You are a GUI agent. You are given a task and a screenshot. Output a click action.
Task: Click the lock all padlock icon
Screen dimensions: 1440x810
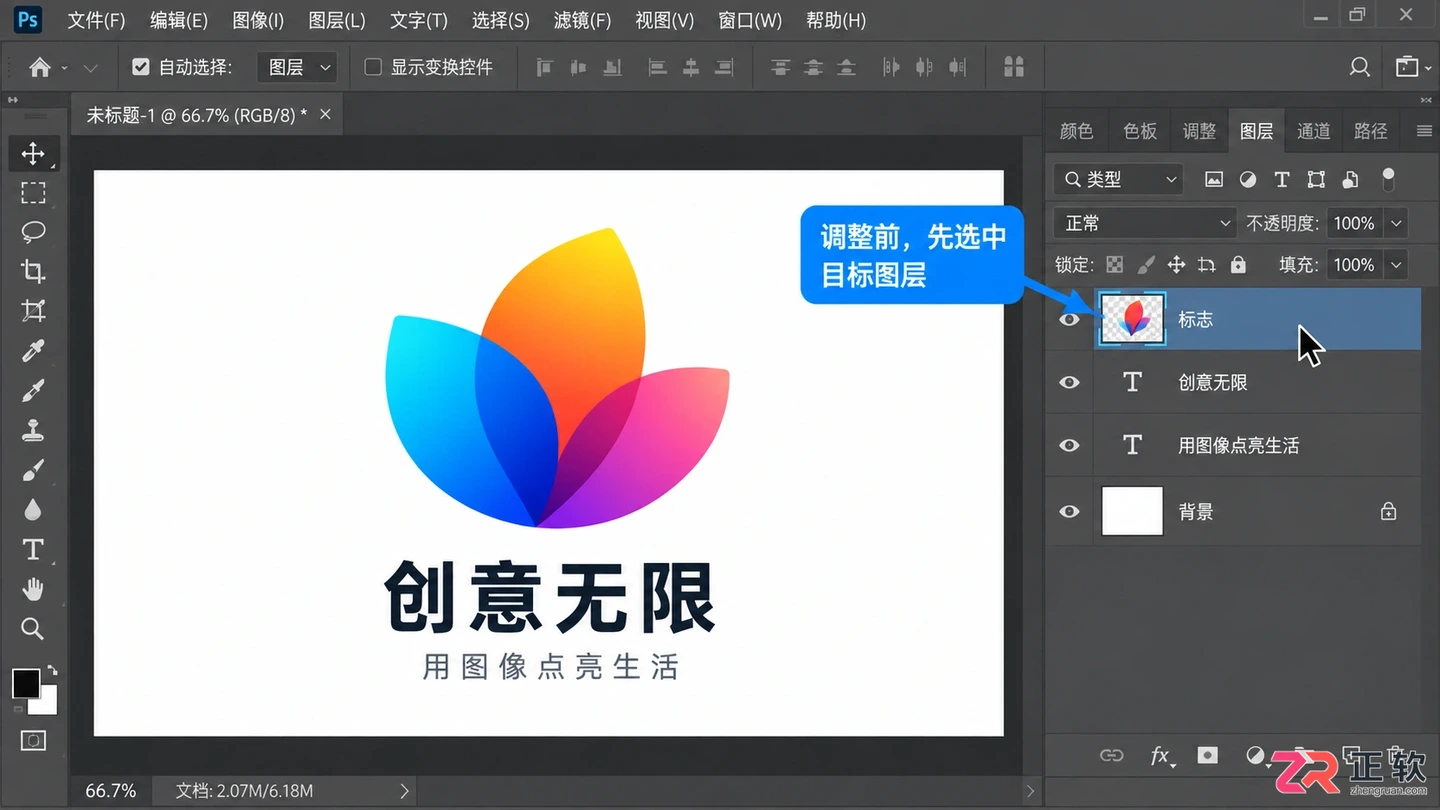tap(1238, 265)
